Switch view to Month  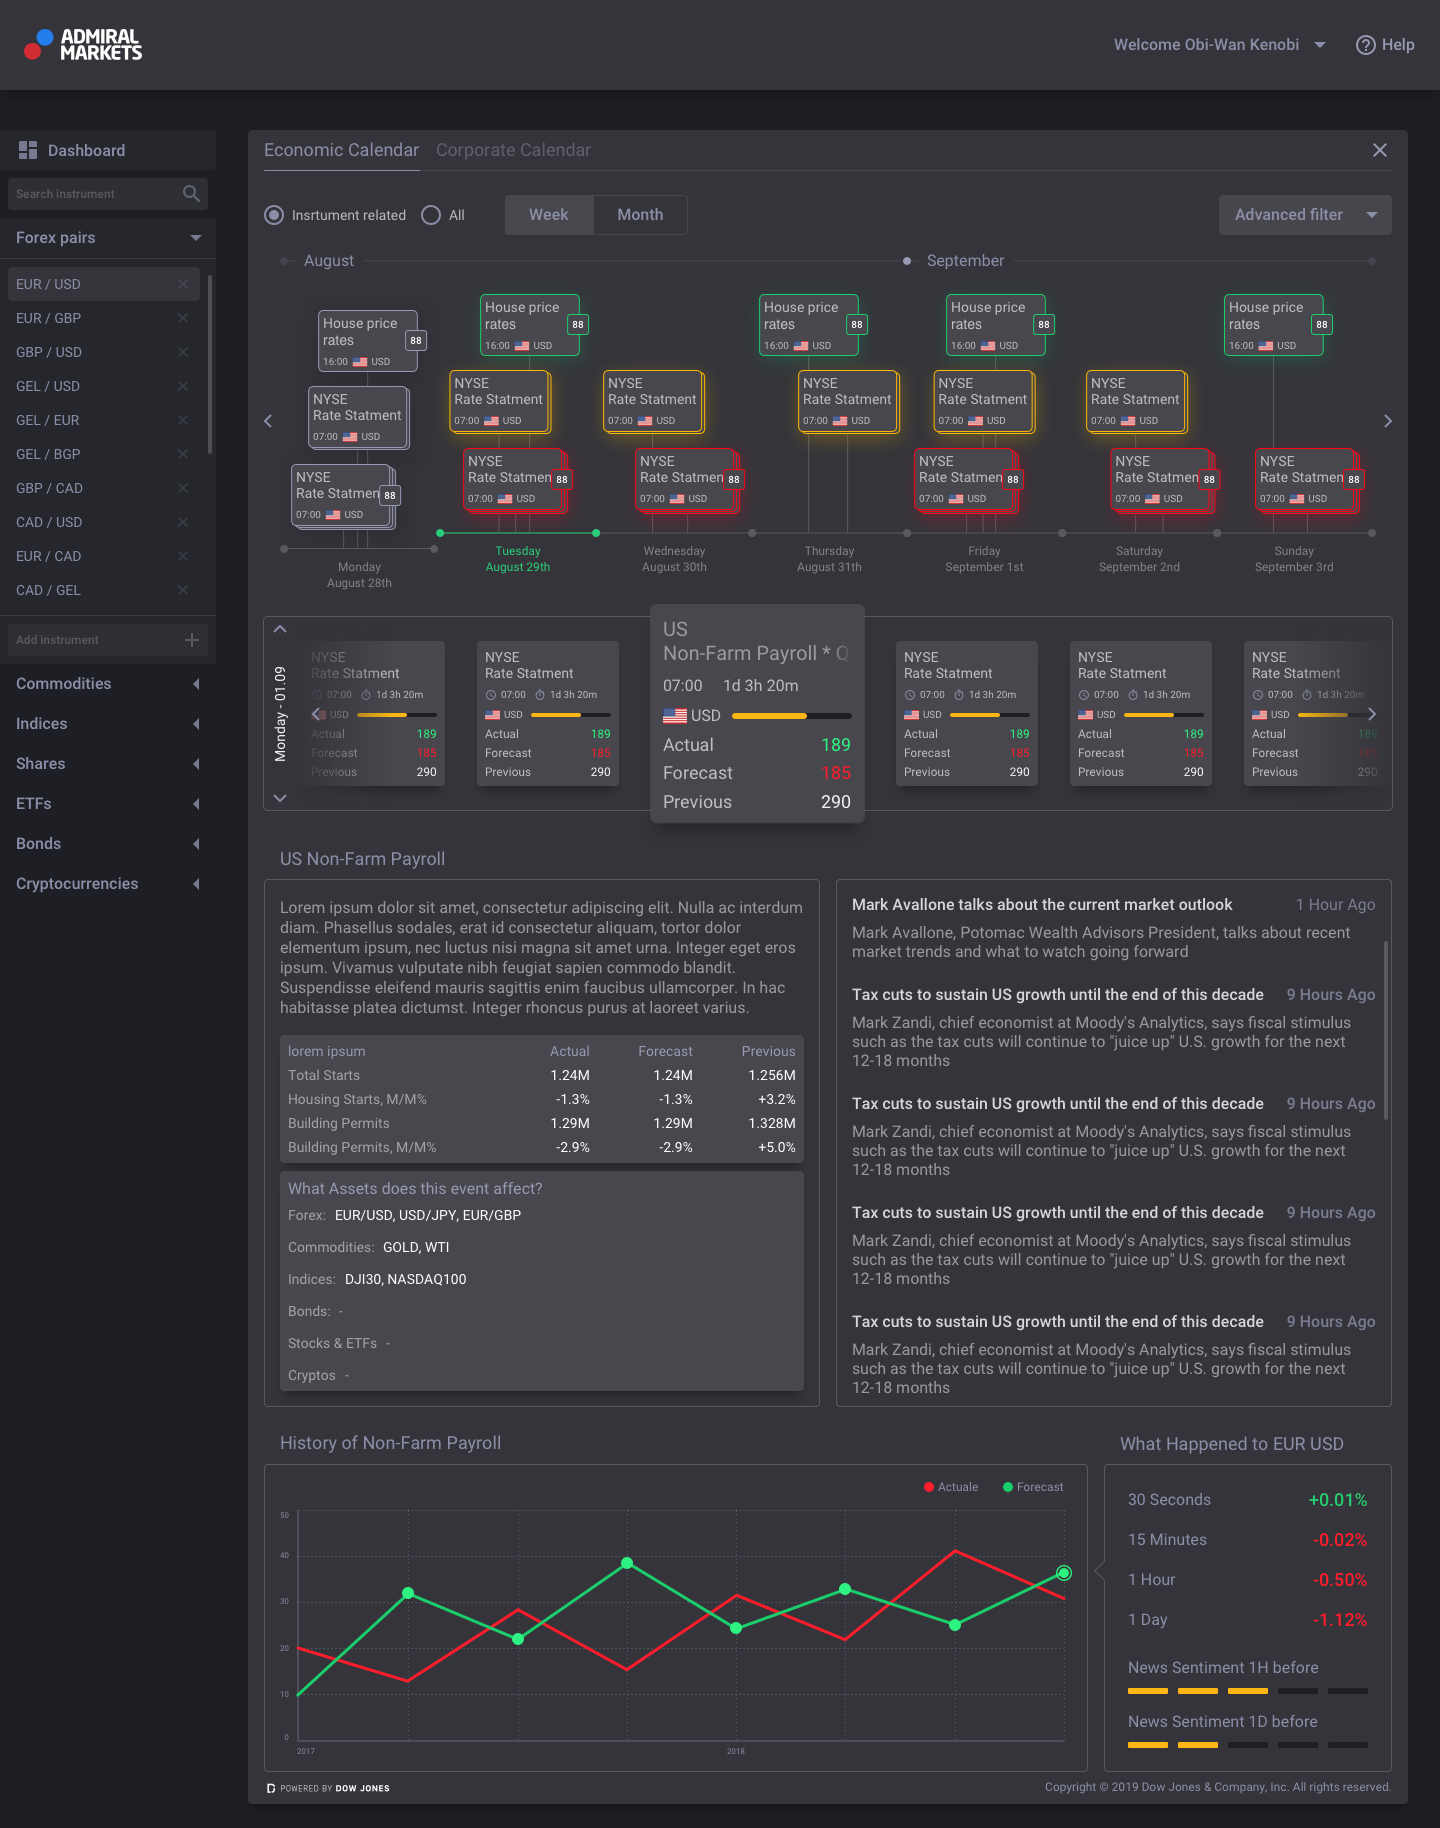coord(640,215)
